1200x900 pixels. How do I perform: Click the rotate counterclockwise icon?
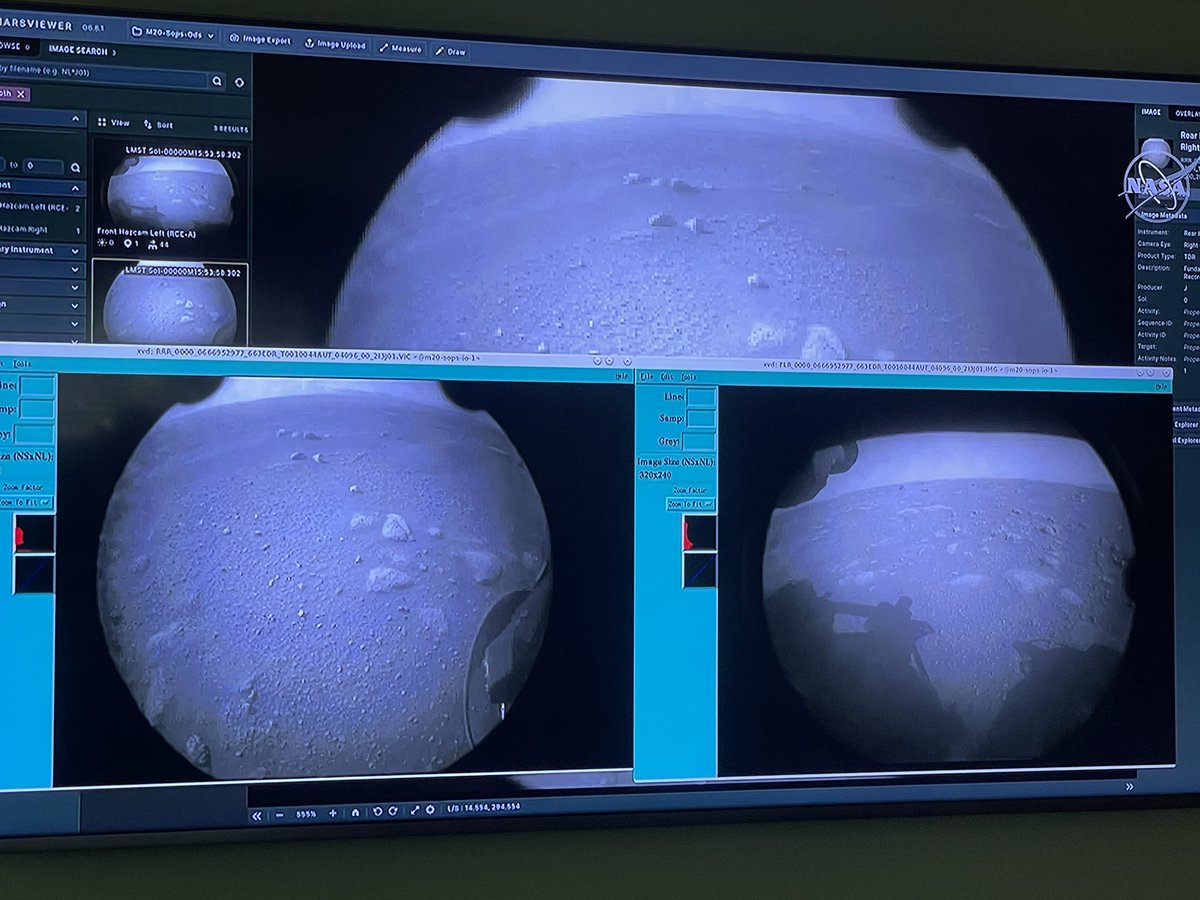(379, 811)
